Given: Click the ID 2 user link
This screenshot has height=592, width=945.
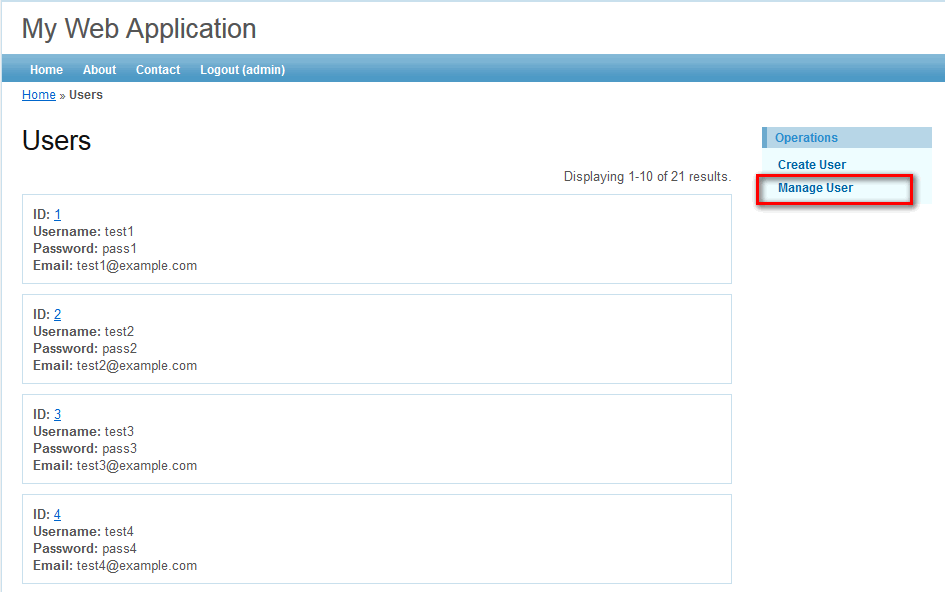Looking at the screenshot, I should click(x=57, y=315).
